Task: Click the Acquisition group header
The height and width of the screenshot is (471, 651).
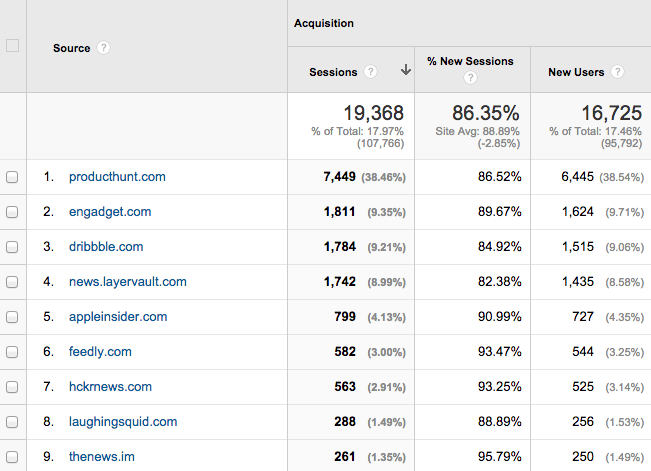Action: click(x=324, y=23)
